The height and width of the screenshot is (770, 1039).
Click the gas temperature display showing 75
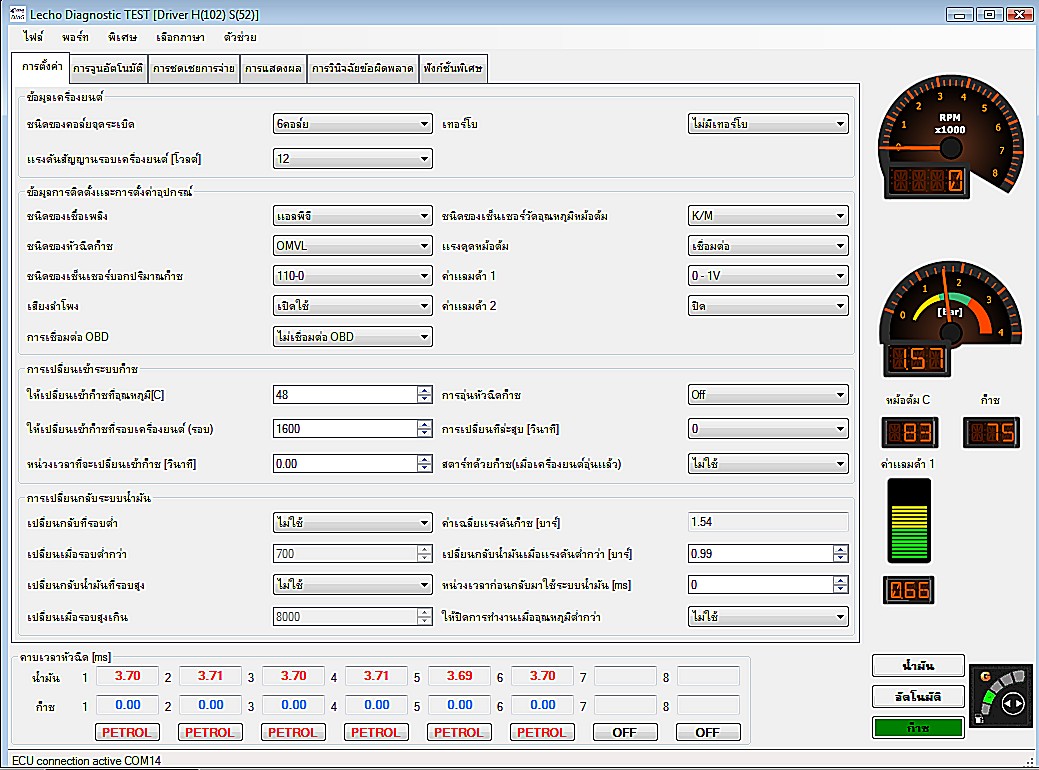tap(992, 433)
